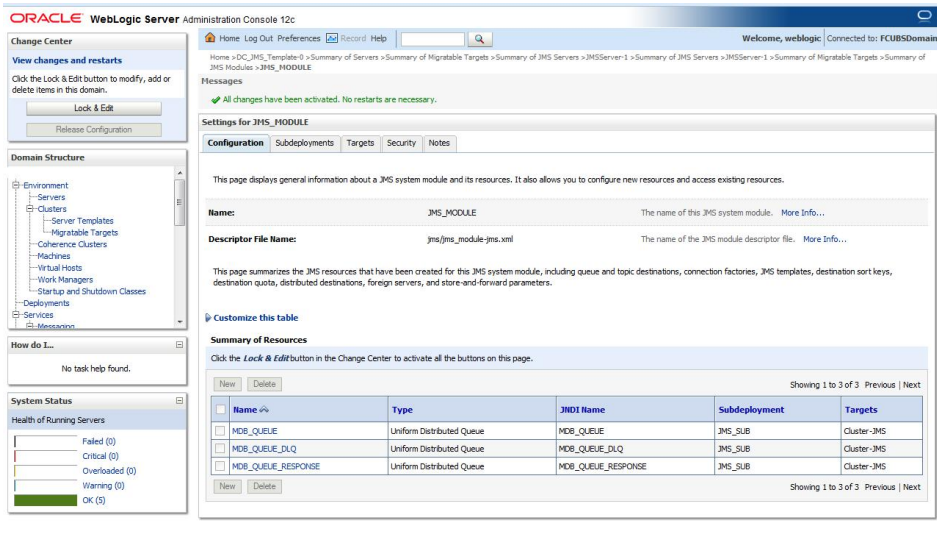The image size is (937, 541).
Task: Open Preferences in the toolbar
Action: click(x=299, y=38)
